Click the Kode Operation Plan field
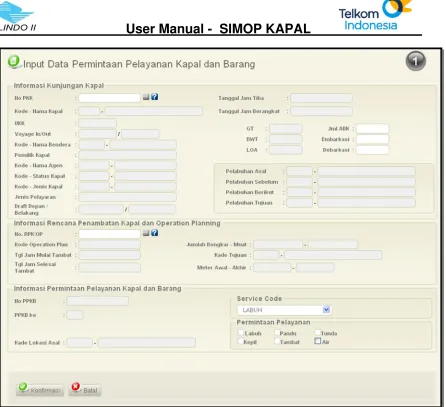446x407 pixels. pyautogui.click(x=109, y=245)
